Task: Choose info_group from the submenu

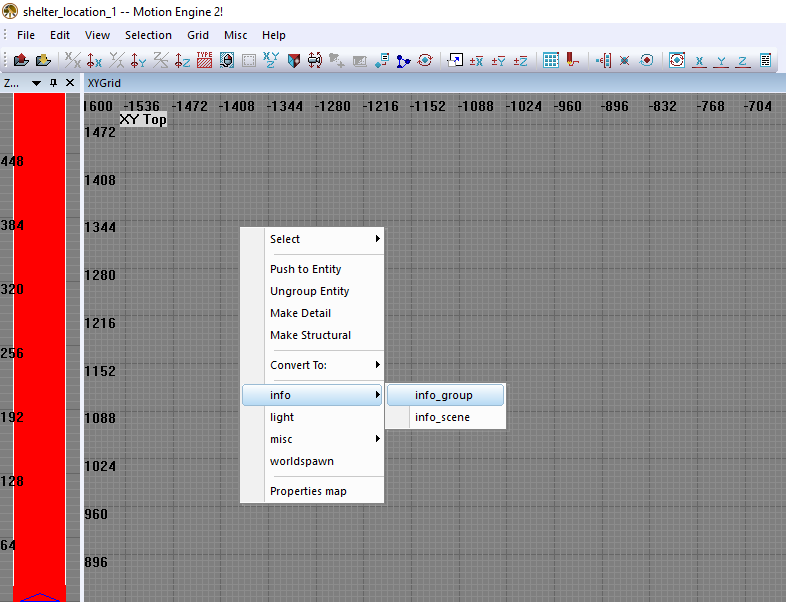Action: pyautogui.click(x=444, y=395)
